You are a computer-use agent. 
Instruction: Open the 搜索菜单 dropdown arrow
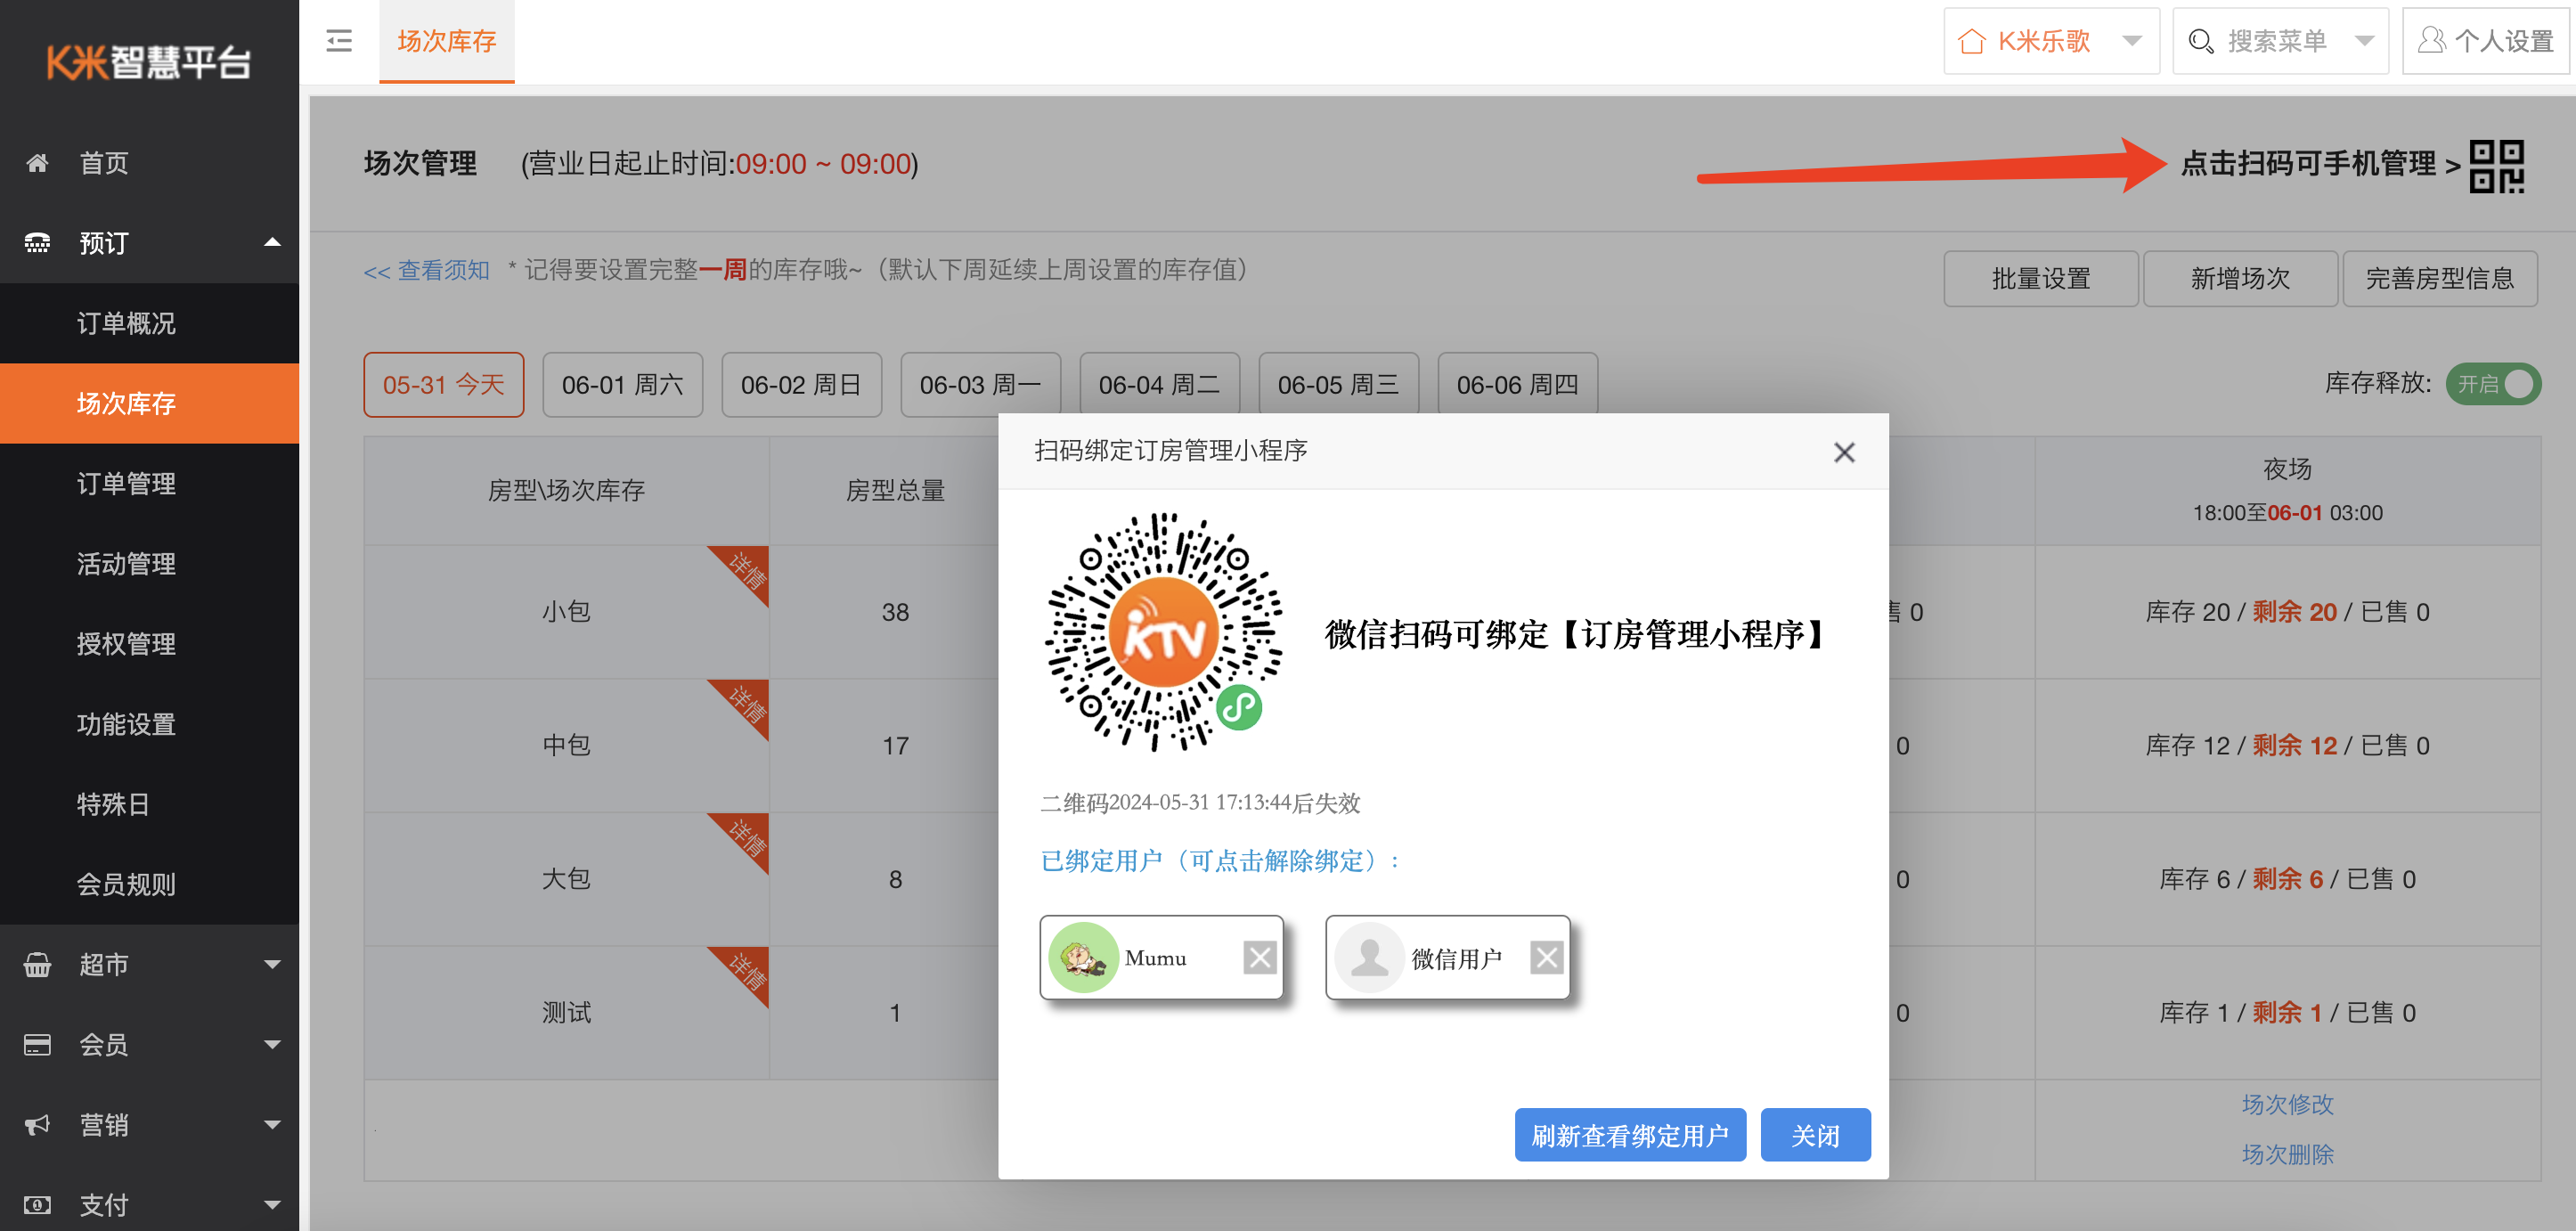click(x=2364, y=41)
